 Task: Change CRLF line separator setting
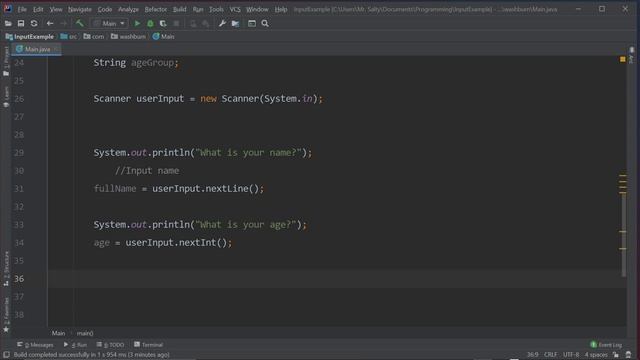551,355
